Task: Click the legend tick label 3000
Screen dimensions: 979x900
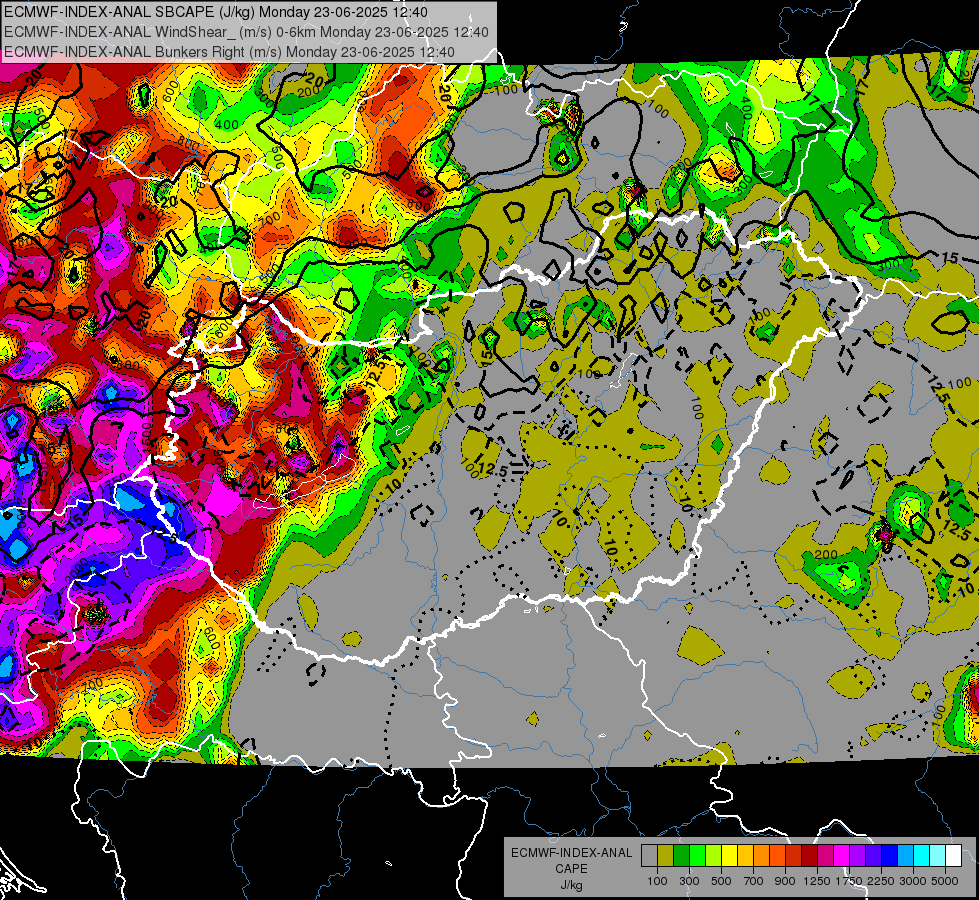Action: [x=913, y=881]
